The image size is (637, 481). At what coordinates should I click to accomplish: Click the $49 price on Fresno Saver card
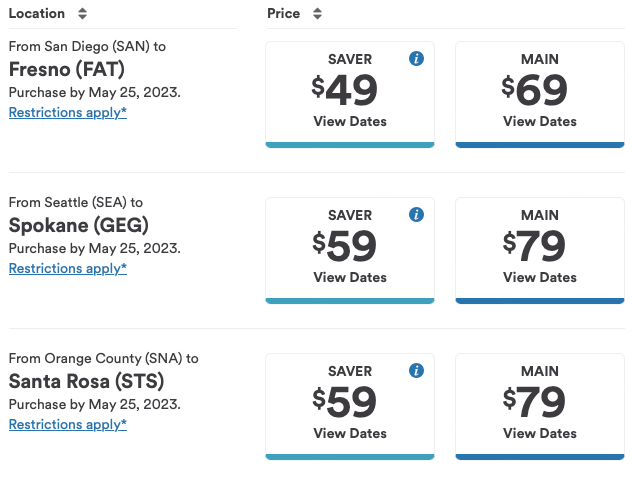tap(345, 90)
